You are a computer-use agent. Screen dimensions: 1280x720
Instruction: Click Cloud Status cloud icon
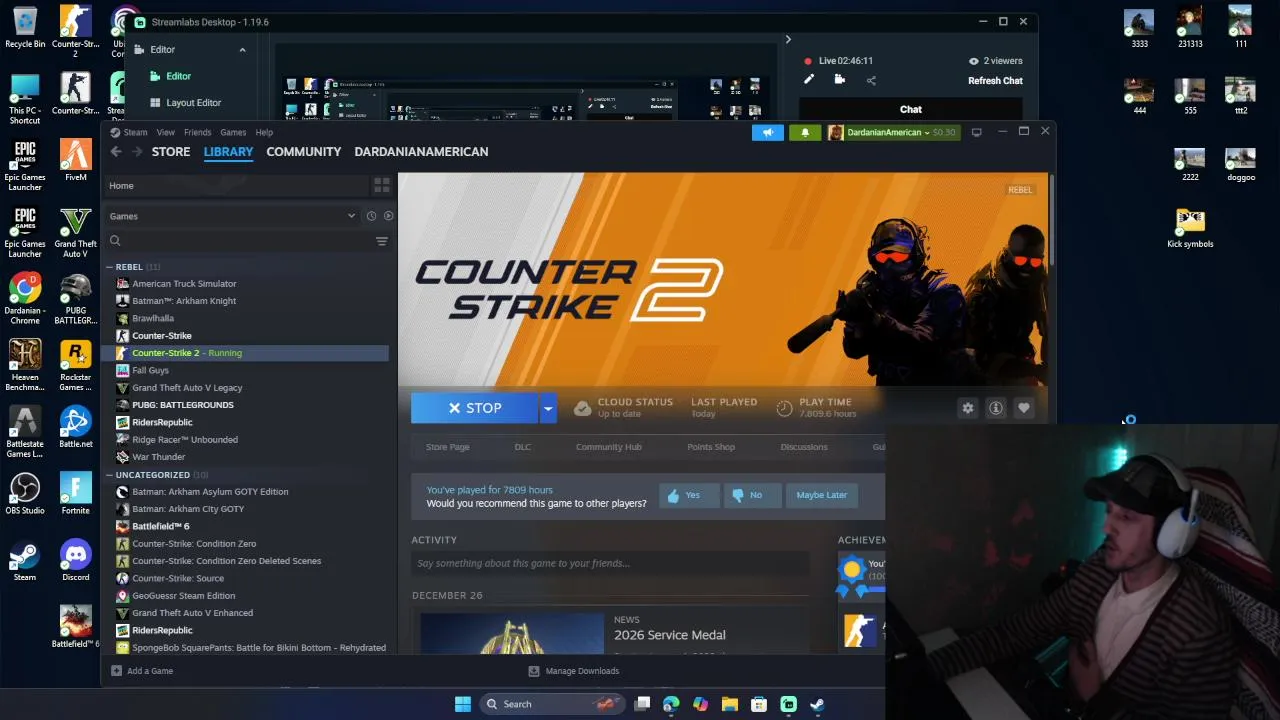click(x=582, y=408)
